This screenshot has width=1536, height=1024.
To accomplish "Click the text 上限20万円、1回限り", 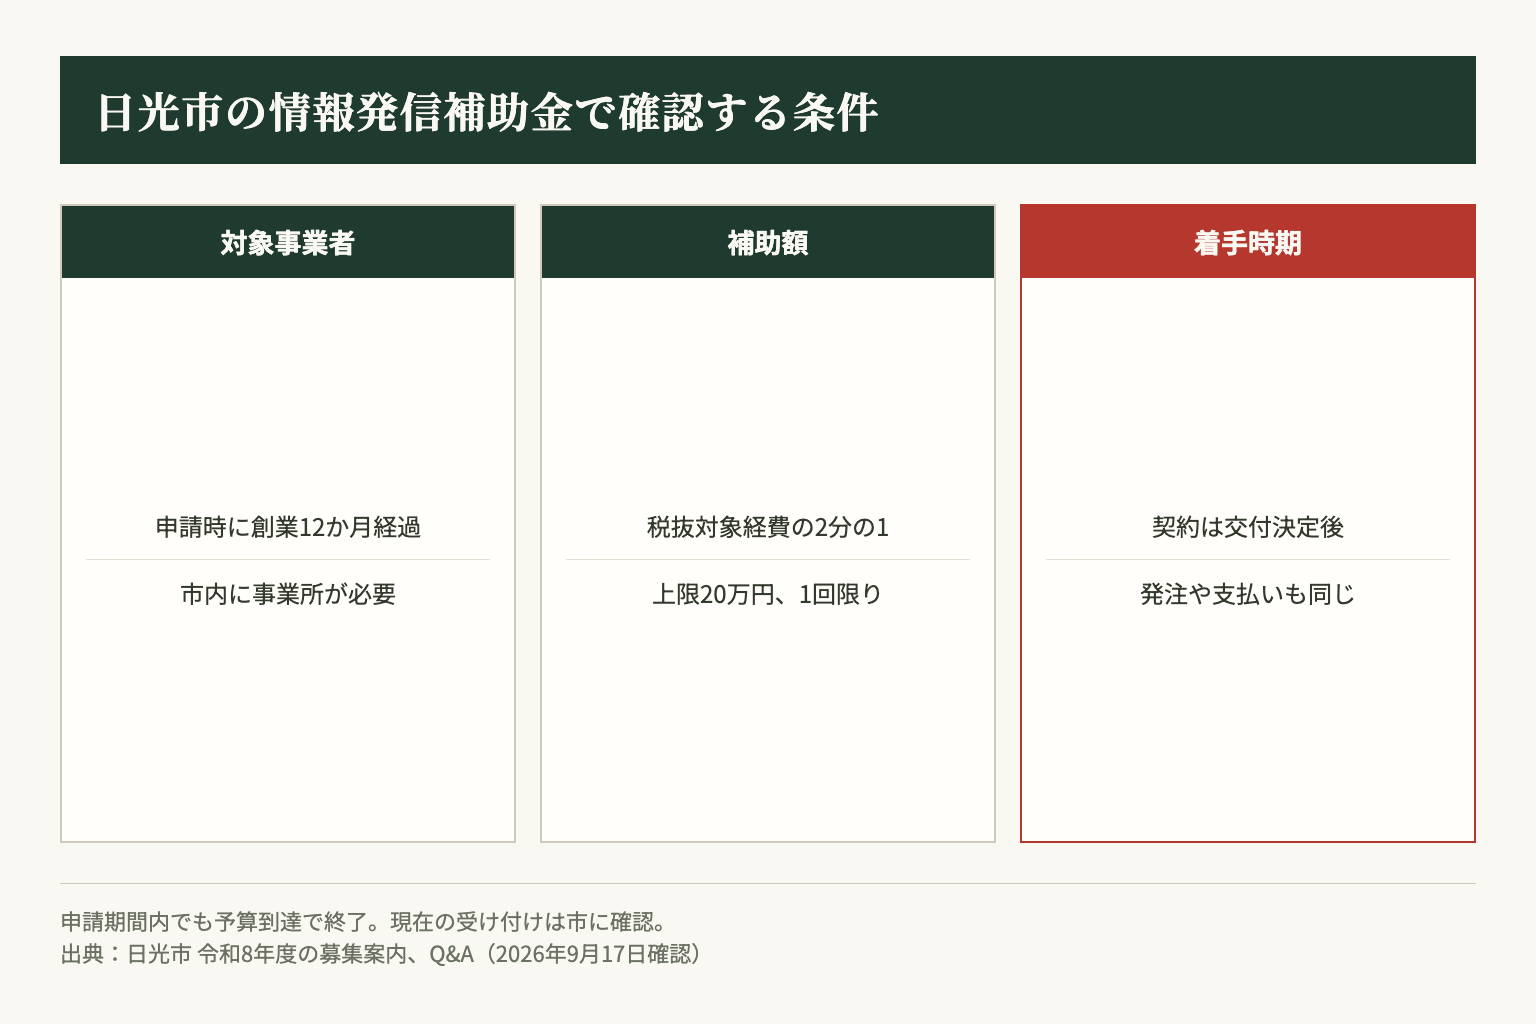I will (768, 594).
